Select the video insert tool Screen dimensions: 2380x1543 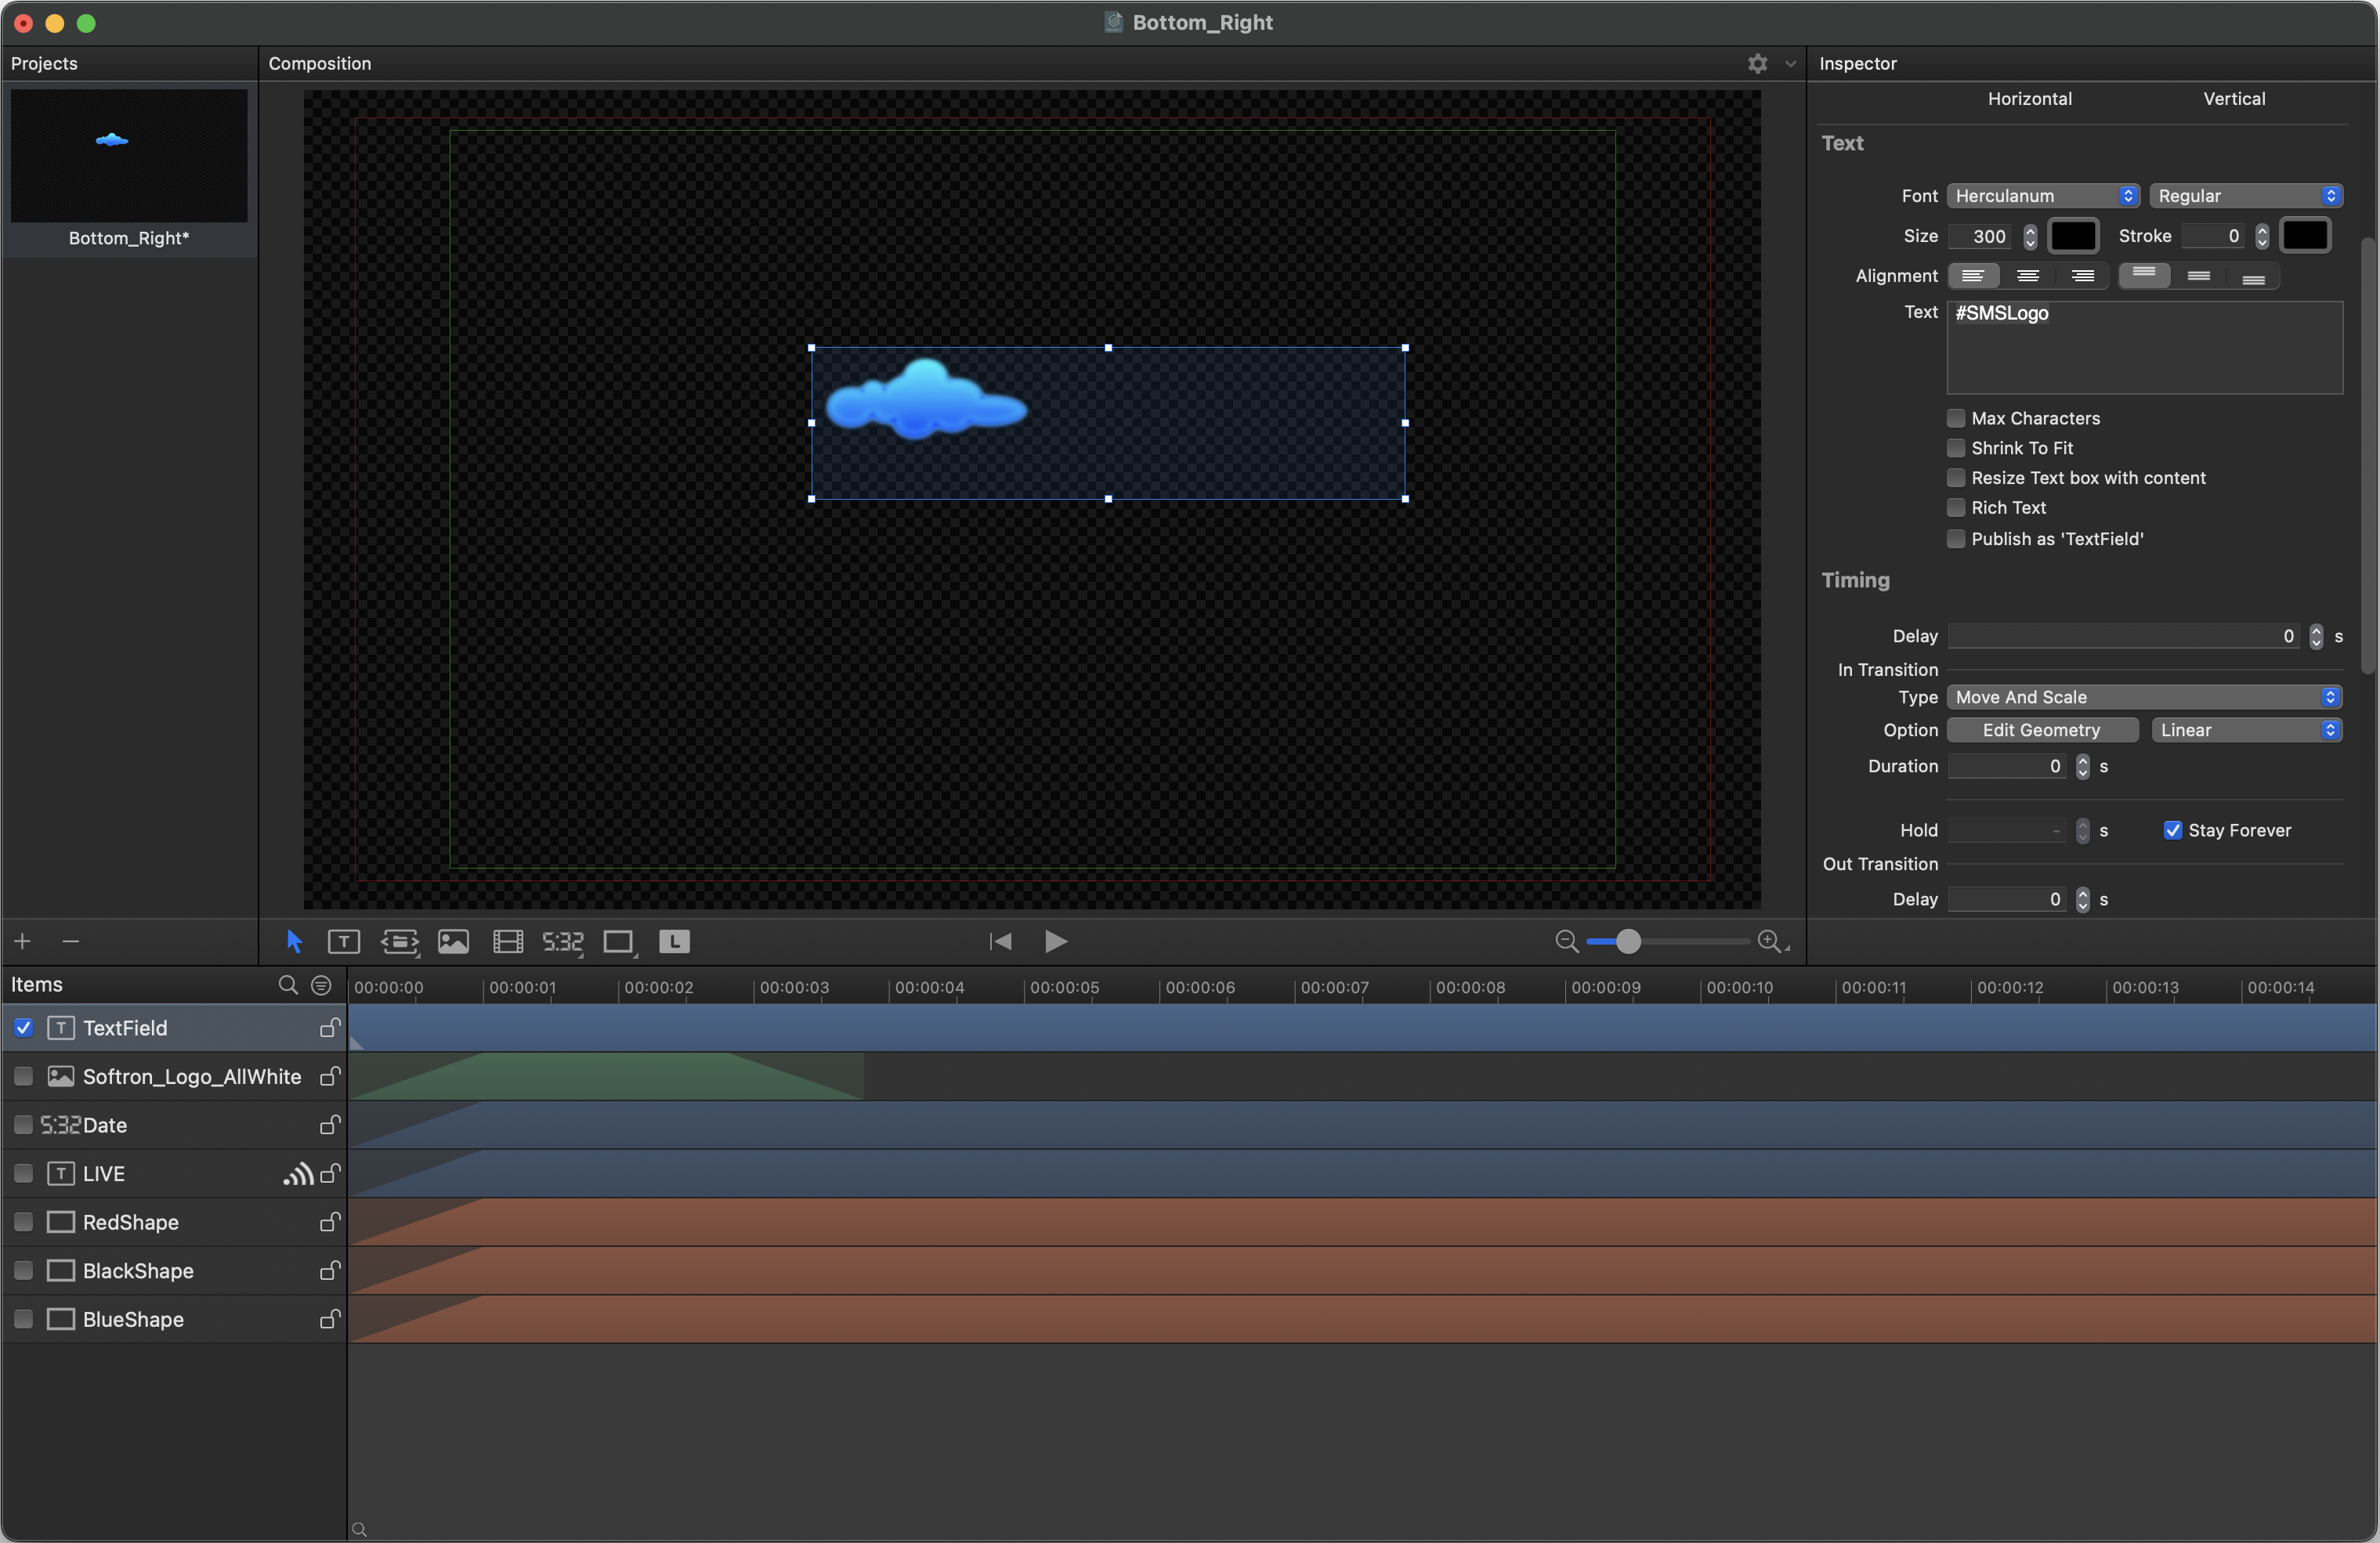pyautogui.click(x=505, y=941)
